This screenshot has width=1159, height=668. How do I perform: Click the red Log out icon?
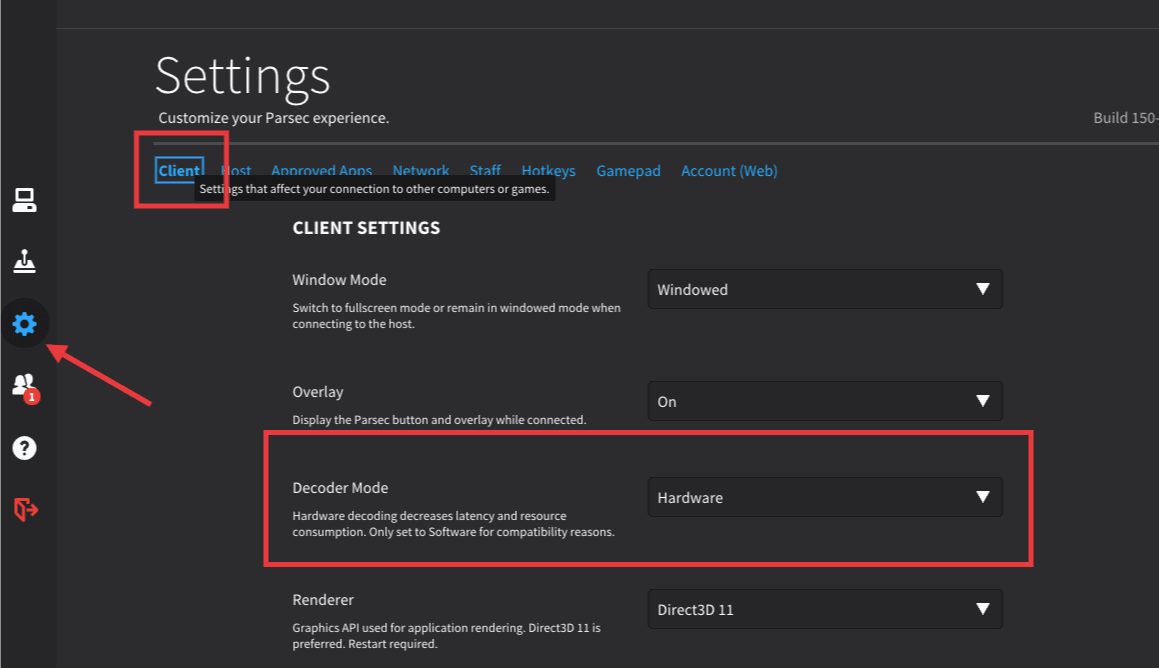click(x=25, y=510)
